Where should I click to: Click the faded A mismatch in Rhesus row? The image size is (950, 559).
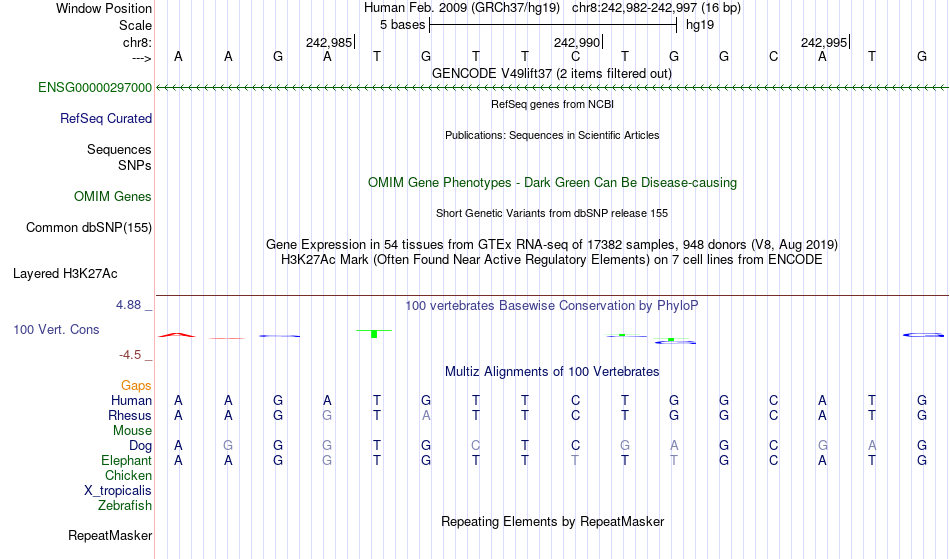[x=426, y=415]
